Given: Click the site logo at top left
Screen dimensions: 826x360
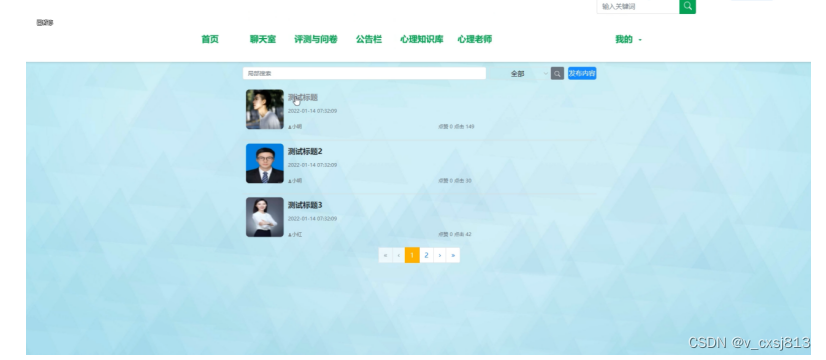Looking at the screenshot, I should click(x=45, y=23).
